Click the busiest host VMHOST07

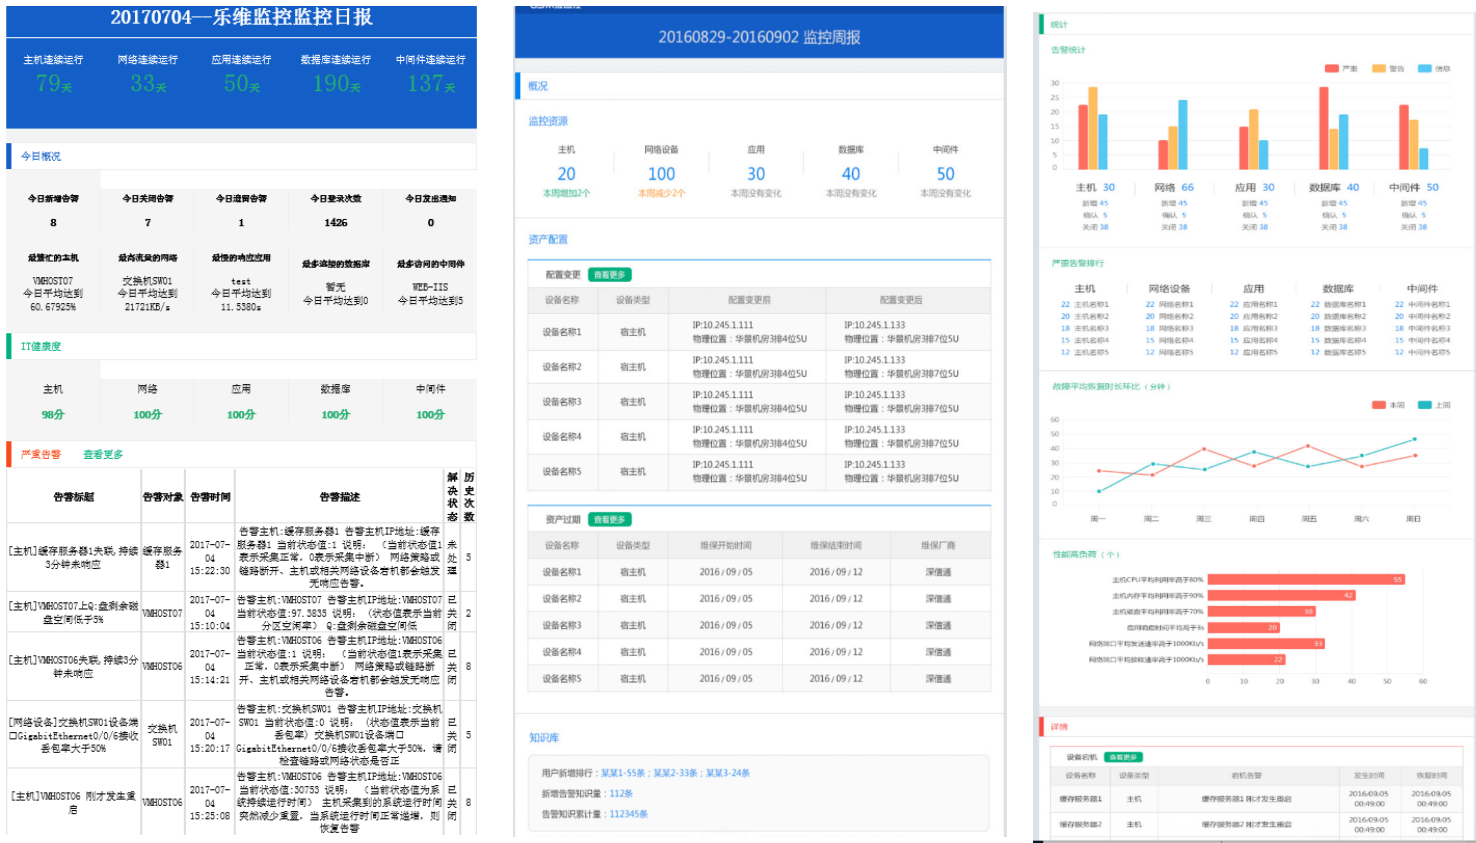pyautogui.click(x=53, y=281)
